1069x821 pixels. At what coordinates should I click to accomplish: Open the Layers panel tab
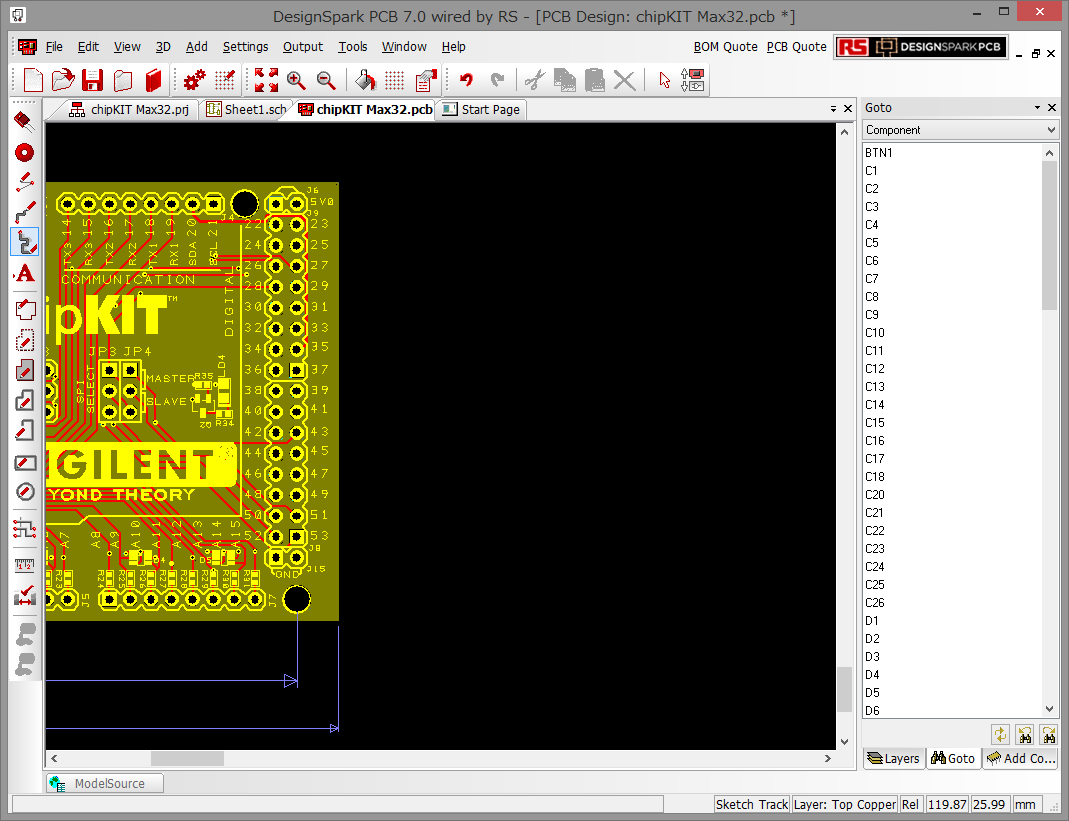pos(894,758)
